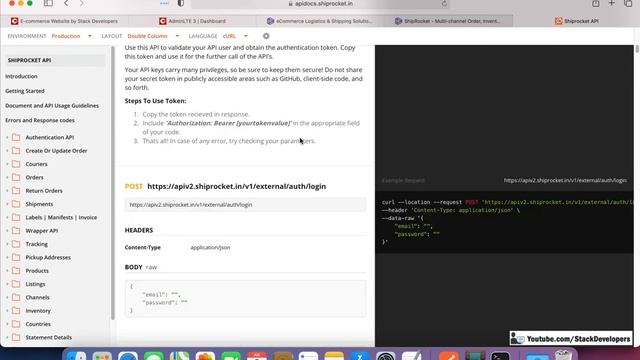Click the Countries folder icon

point(16,324)
